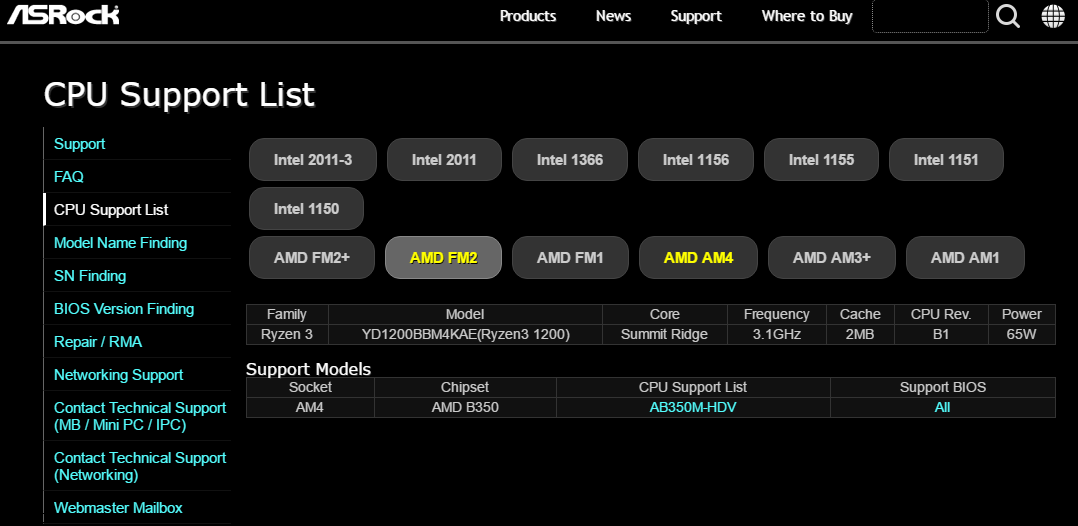Select the Intel 1156 socket button

point(696,160)
